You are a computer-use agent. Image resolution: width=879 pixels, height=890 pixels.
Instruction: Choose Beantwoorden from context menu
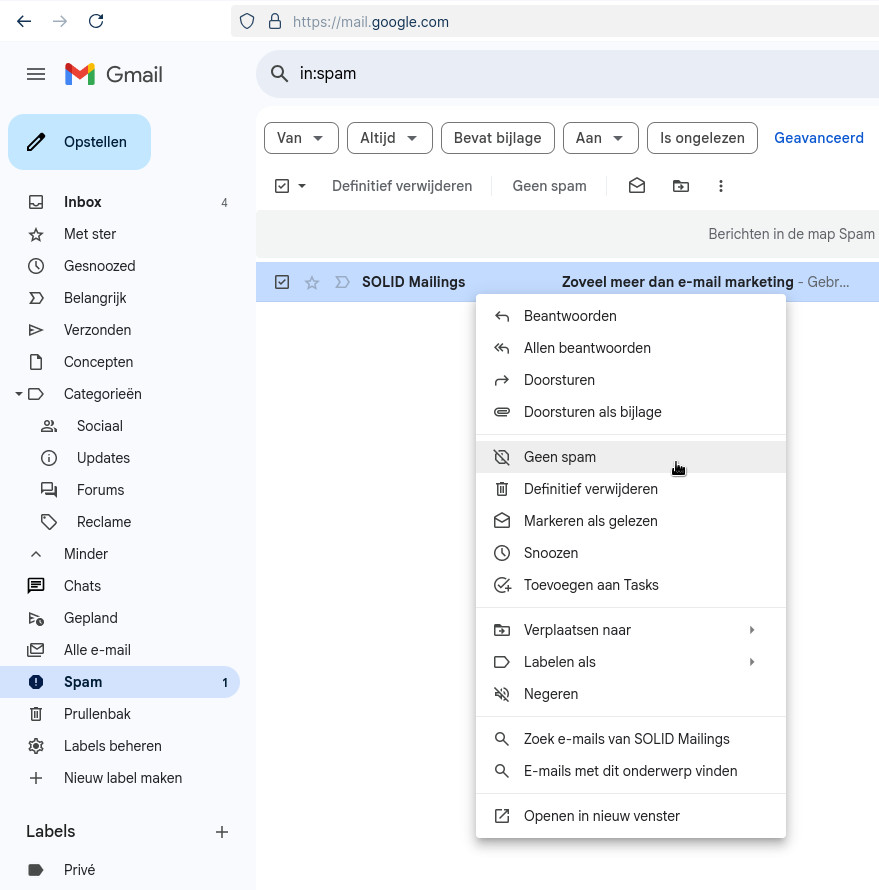click(x=630, y=316)
